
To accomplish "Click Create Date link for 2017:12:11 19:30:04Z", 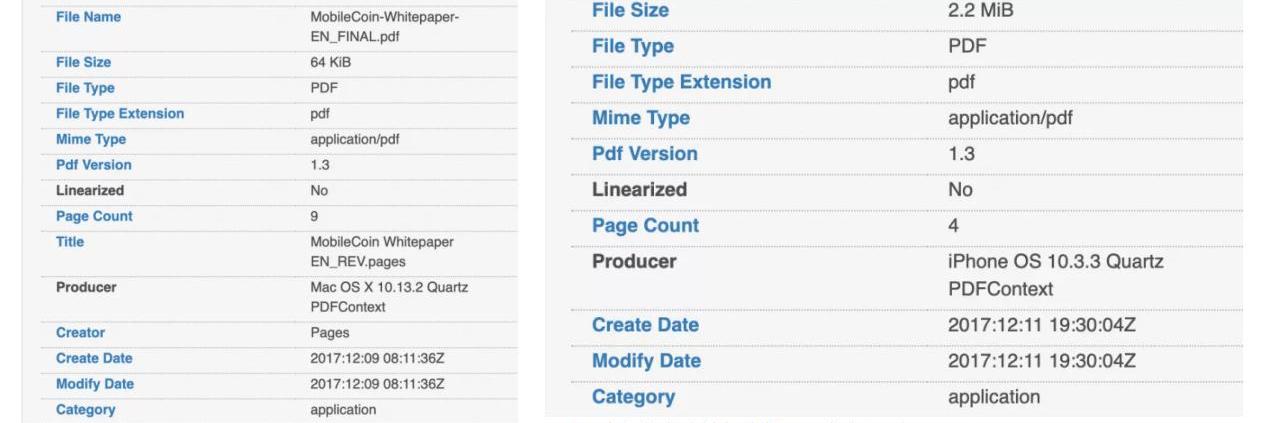I will [645, 326].
